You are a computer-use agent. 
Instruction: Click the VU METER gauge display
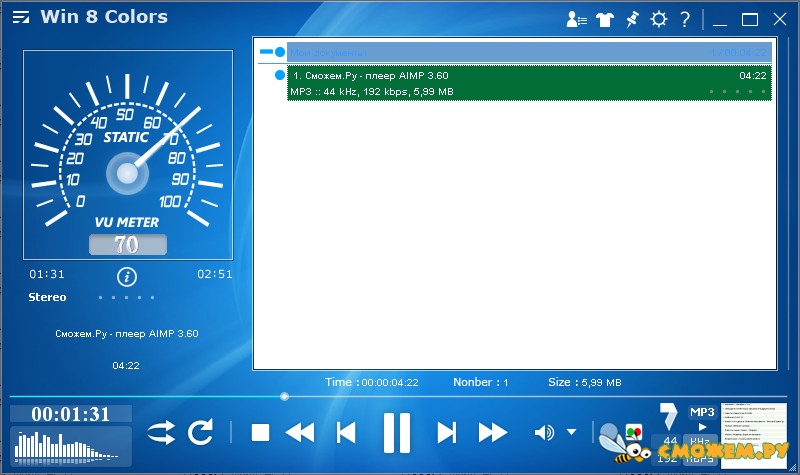[128, 155]
